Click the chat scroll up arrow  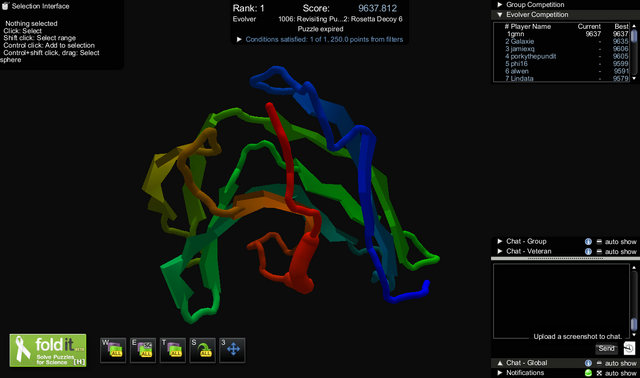tap(634, 267)
